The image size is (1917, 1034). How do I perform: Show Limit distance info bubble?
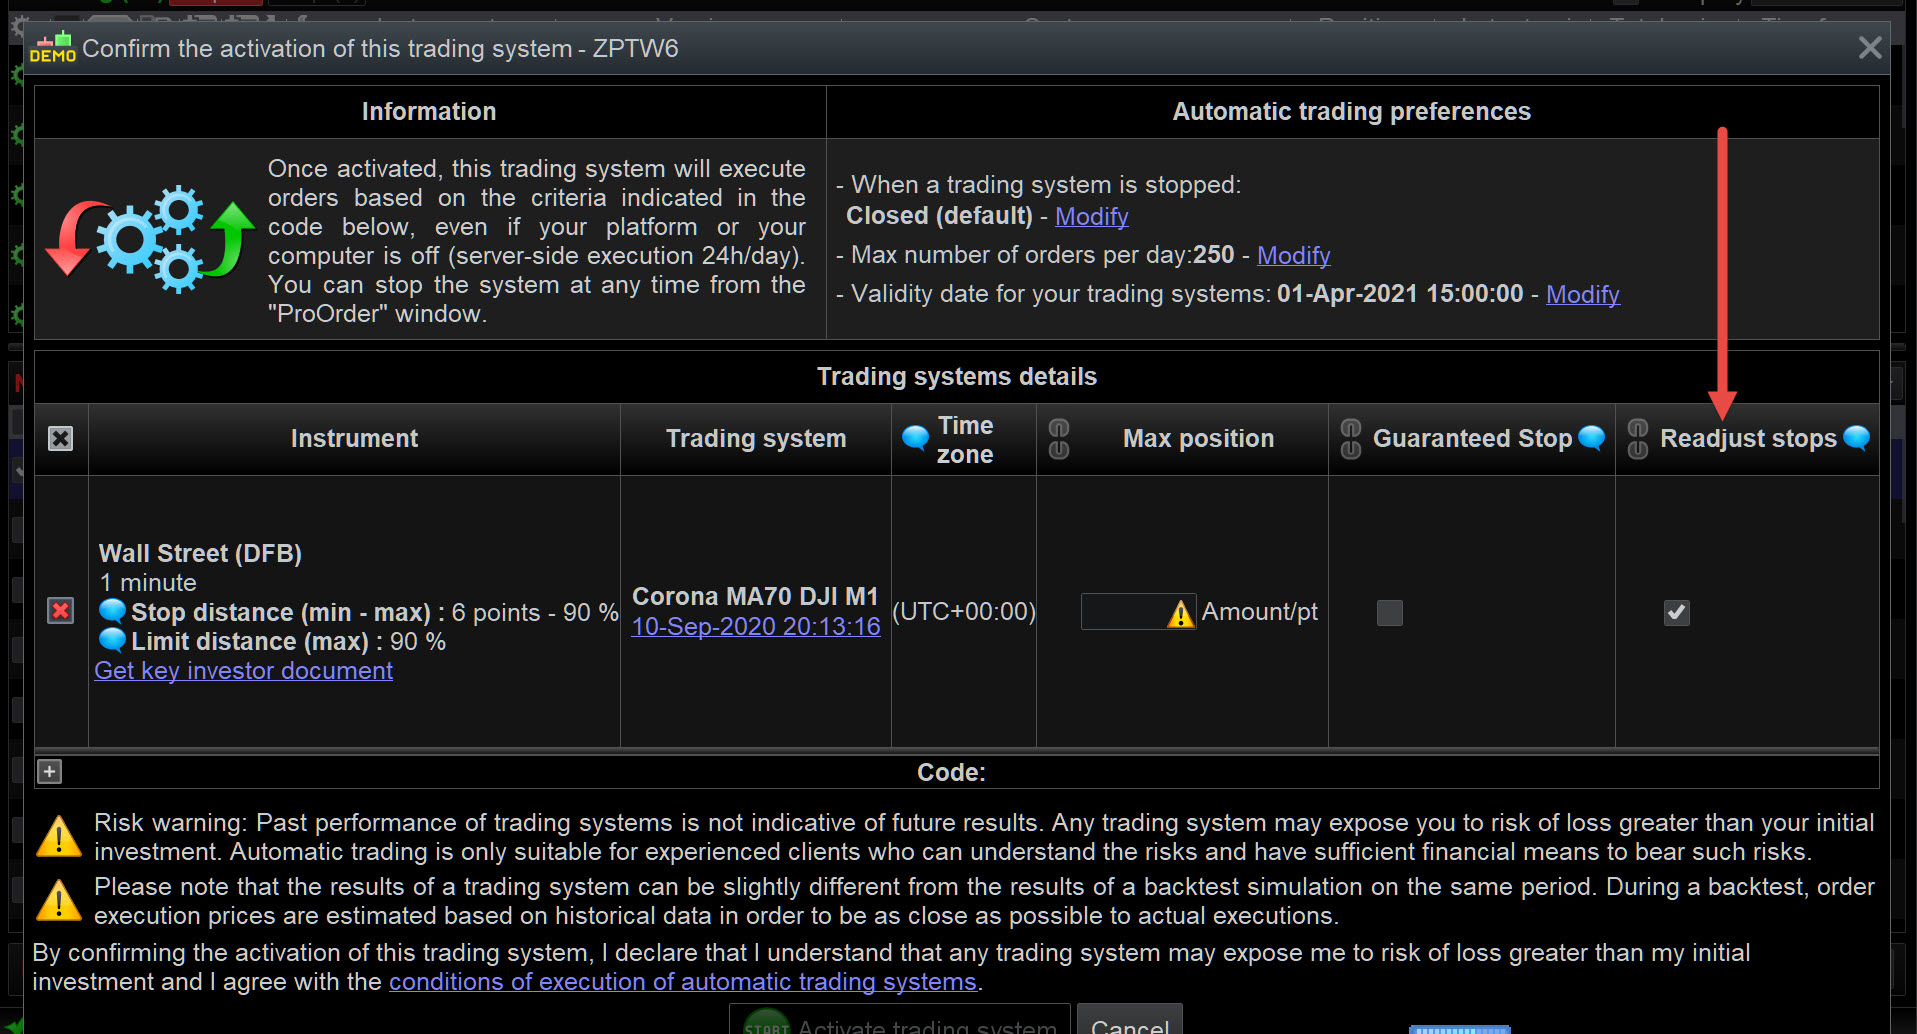[x=112, y=639]
